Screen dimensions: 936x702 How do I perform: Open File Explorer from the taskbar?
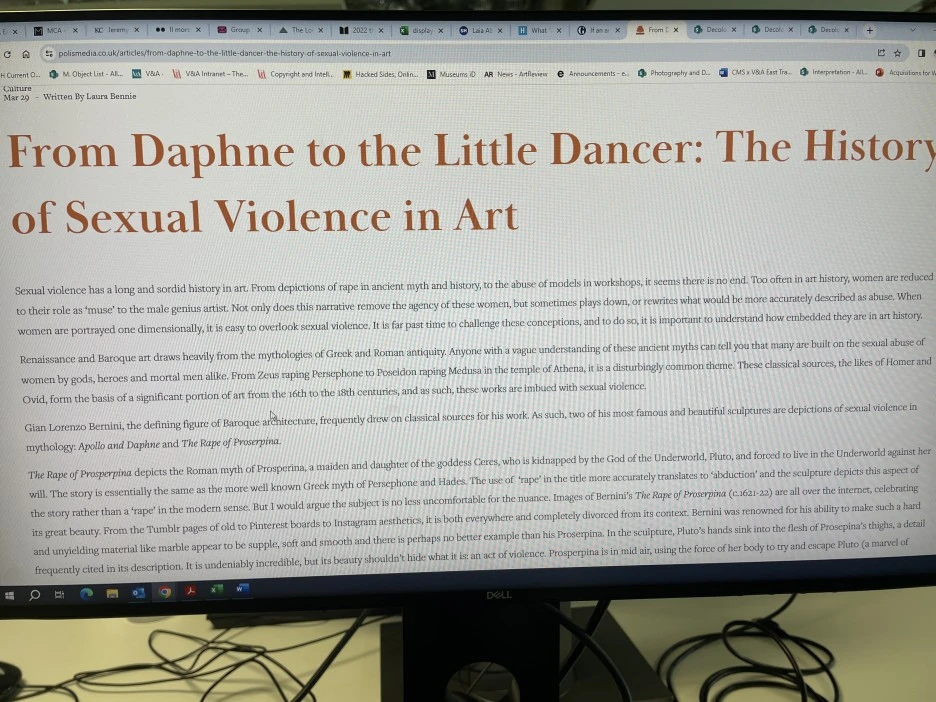point(112,593)
